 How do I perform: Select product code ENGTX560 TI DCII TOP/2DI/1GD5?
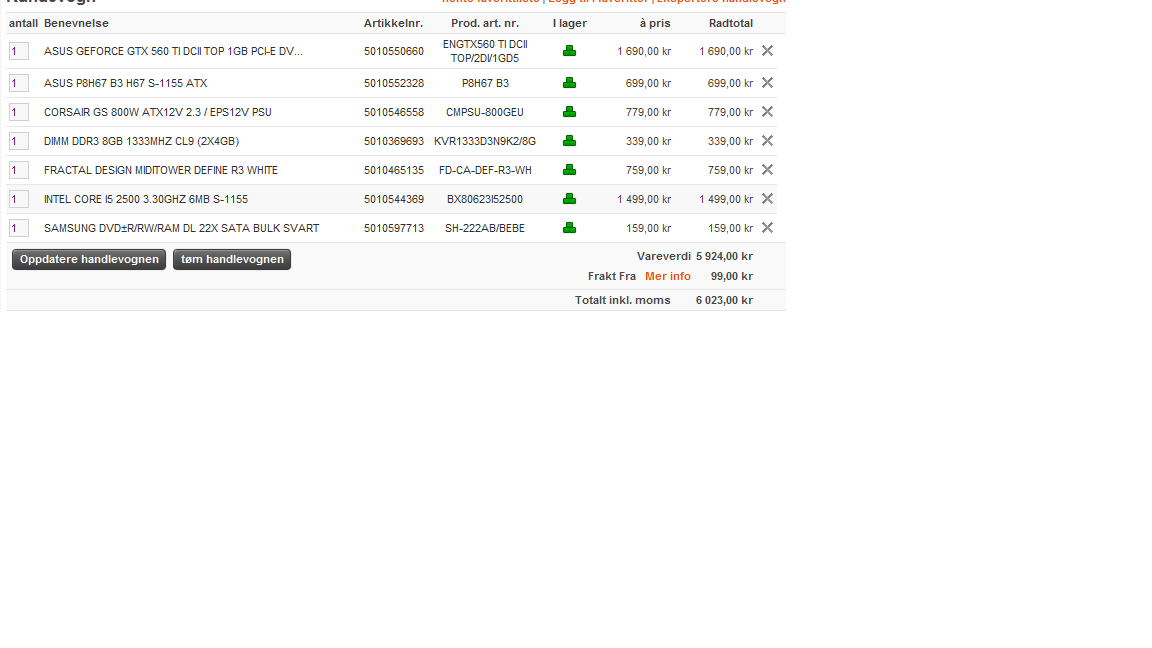485,51
